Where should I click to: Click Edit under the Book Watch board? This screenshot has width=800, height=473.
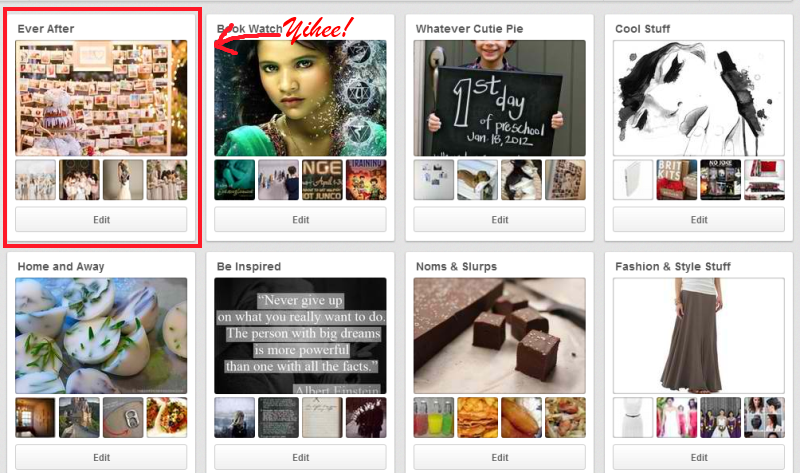click(x=300, y=220)
